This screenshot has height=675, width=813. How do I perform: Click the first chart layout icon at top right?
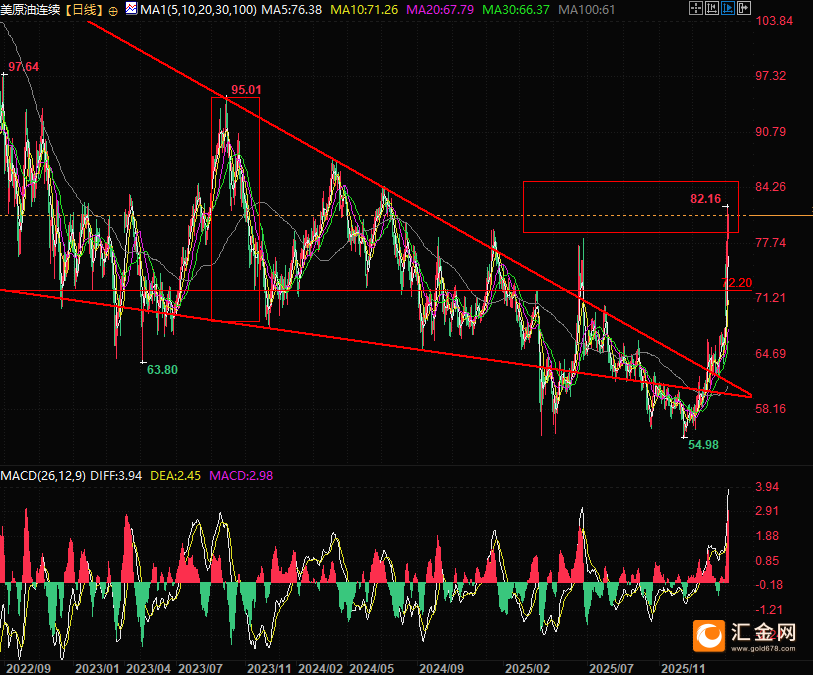point(695,8)
